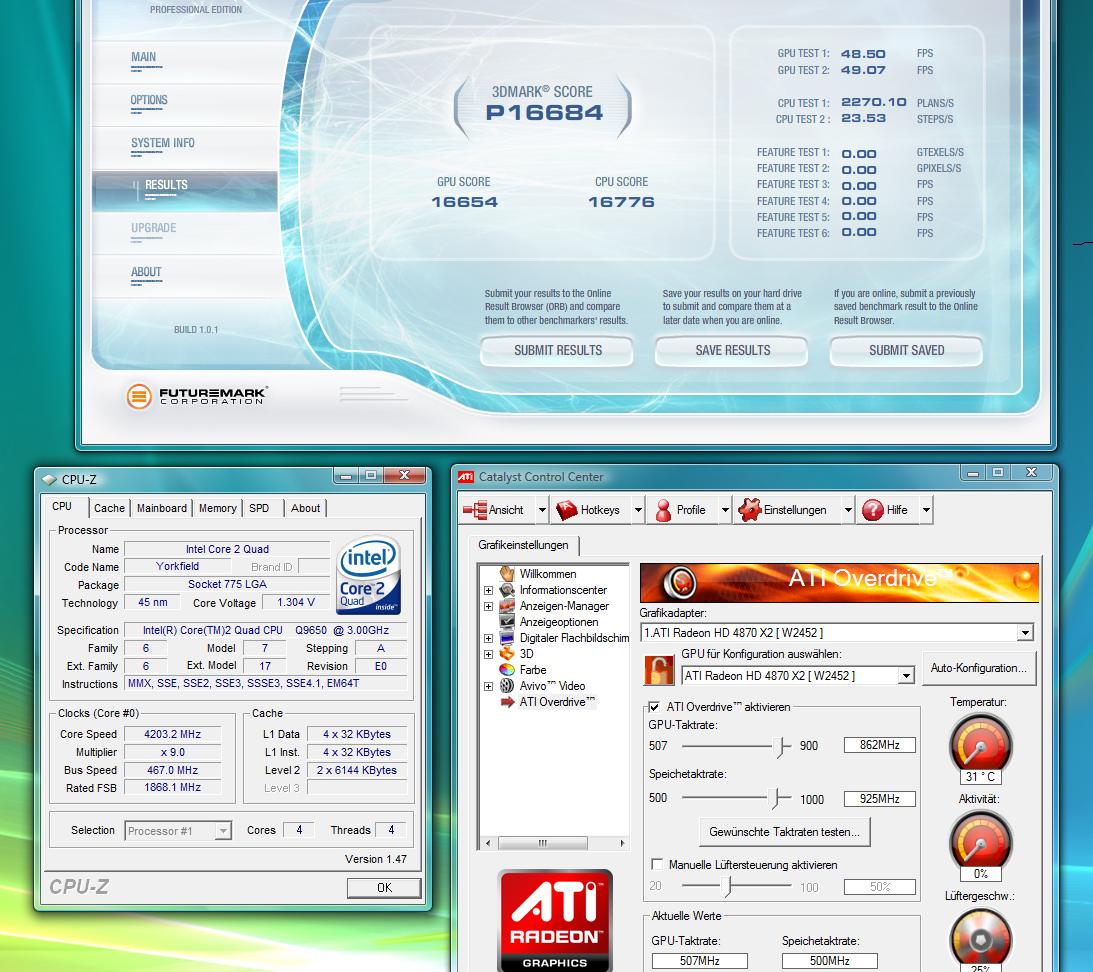Open the Grafikadapter dropdown list
The width and height of the screenshot is (1093, 972).
tap(1025, 633)
